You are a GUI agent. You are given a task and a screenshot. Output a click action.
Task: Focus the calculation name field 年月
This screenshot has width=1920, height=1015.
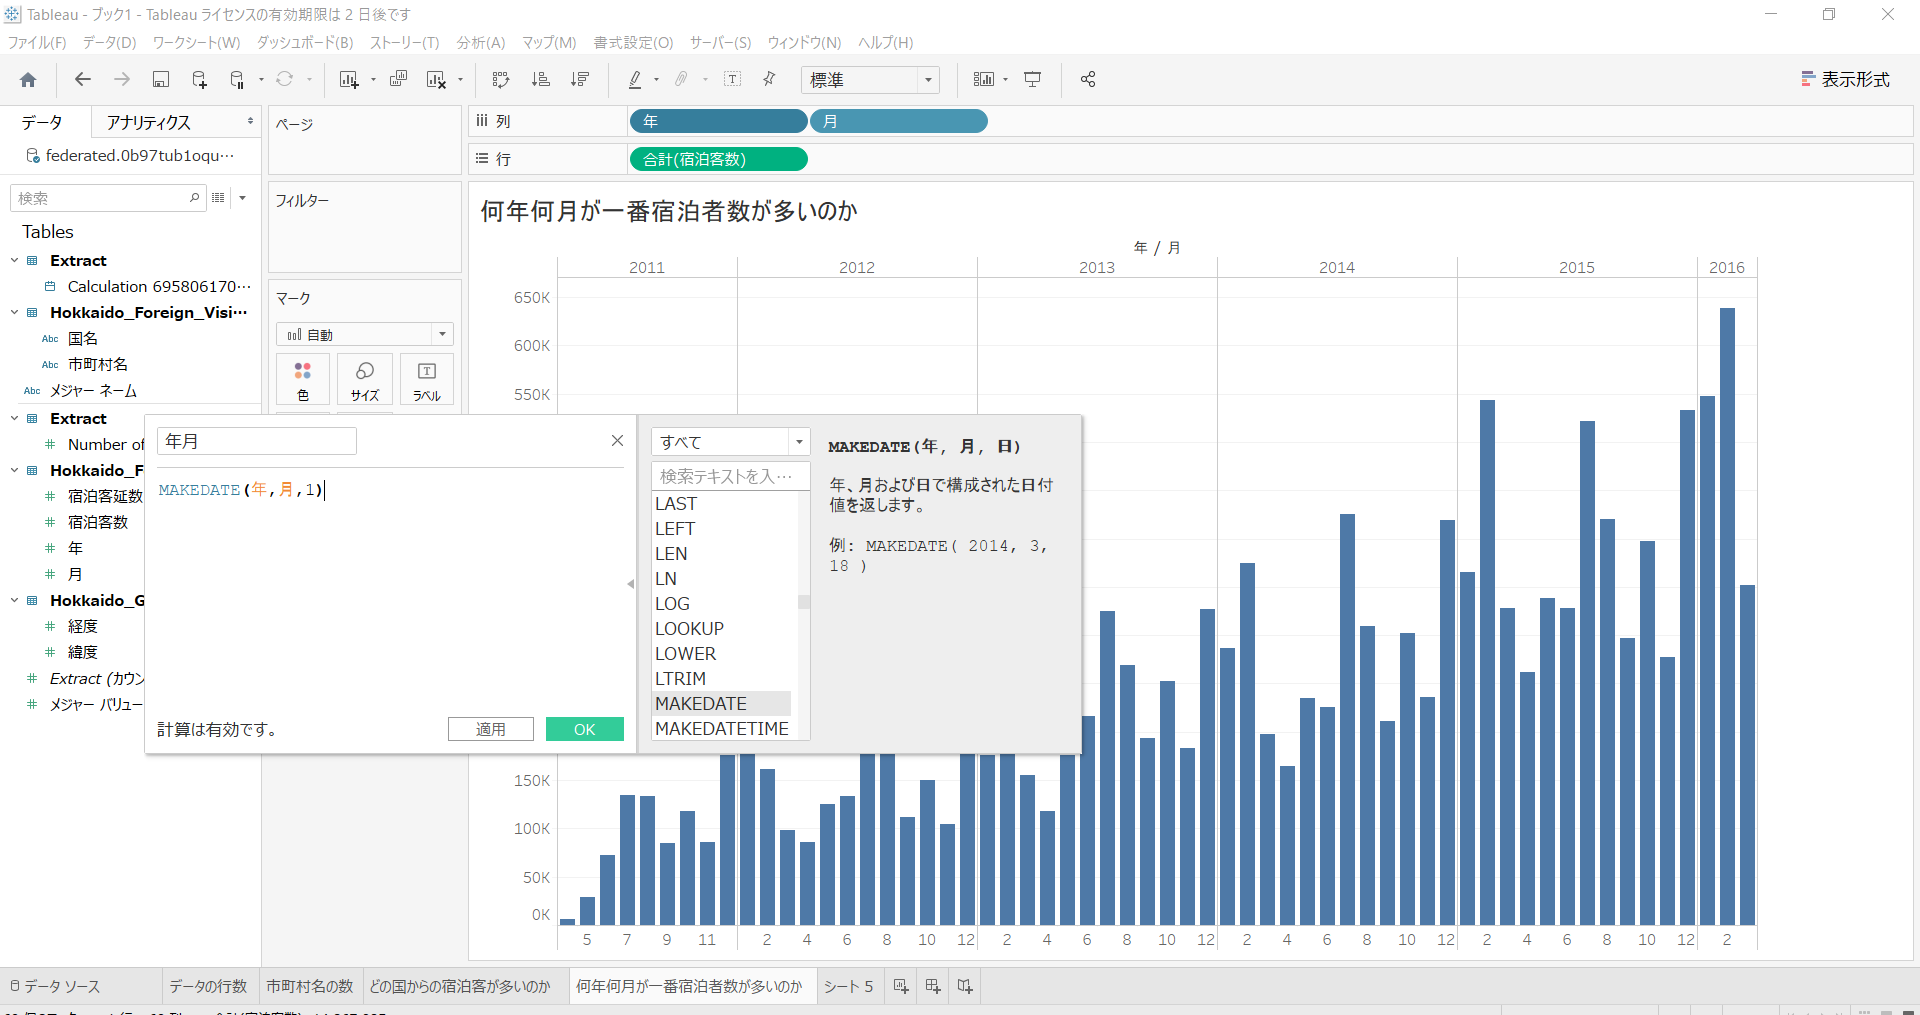(257, 441)
